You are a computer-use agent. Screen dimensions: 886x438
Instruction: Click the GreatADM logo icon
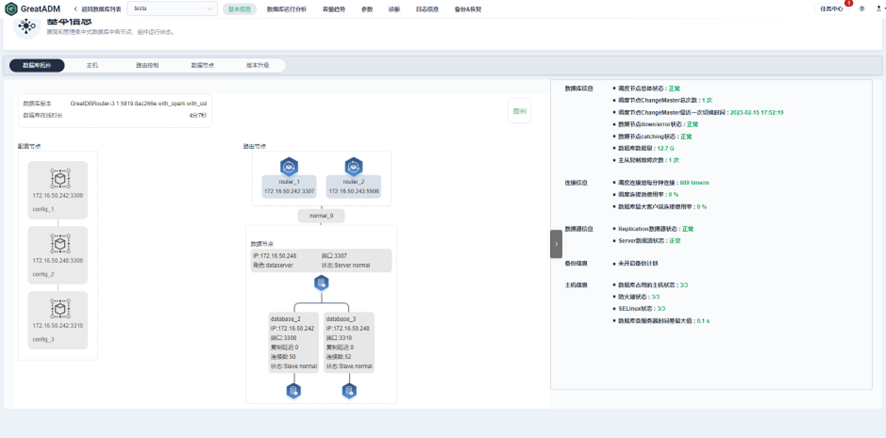click(x=11, y=9)
